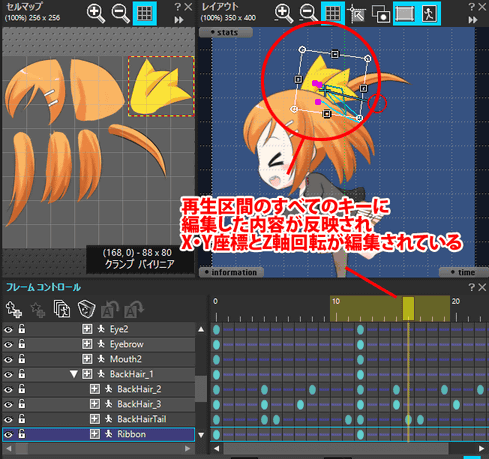489x459 pixels.
Task: Expand attributes of Ribbon part
Action: click(x=95, y=434)
